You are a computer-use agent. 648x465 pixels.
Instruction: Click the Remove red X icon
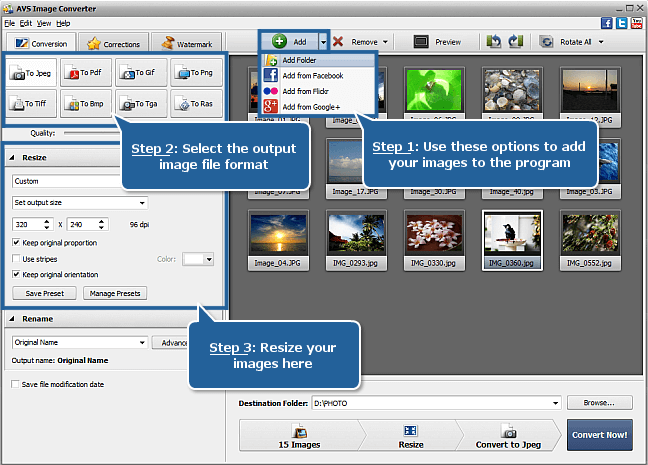[338, 41]
